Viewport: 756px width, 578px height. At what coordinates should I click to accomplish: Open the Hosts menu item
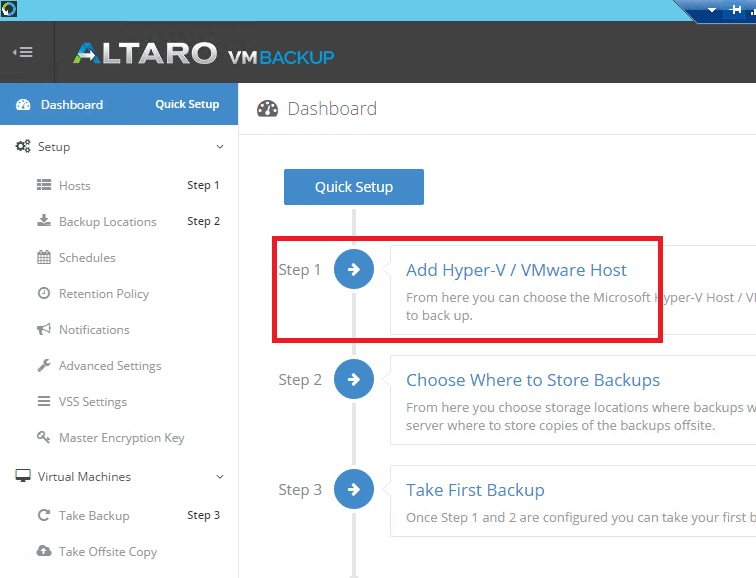coord(75,186)
